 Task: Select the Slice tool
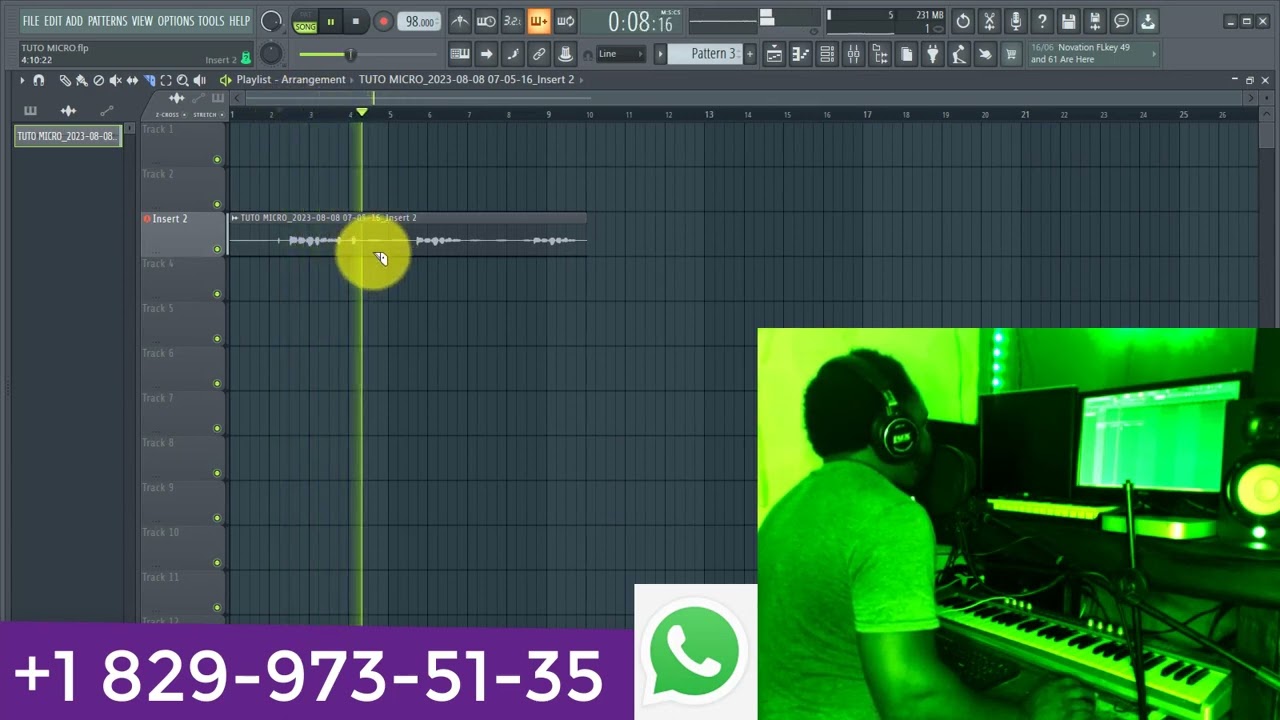pos(149,80)
